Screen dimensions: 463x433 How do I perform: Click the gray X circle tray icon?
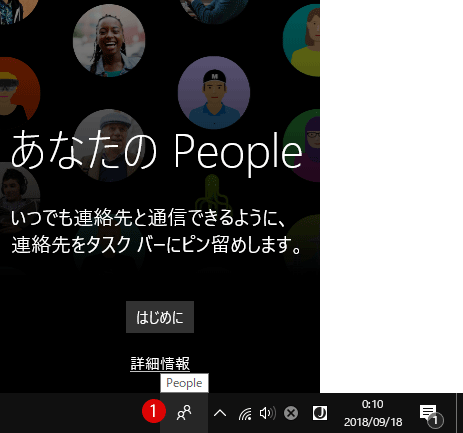[x=291, y=413]
